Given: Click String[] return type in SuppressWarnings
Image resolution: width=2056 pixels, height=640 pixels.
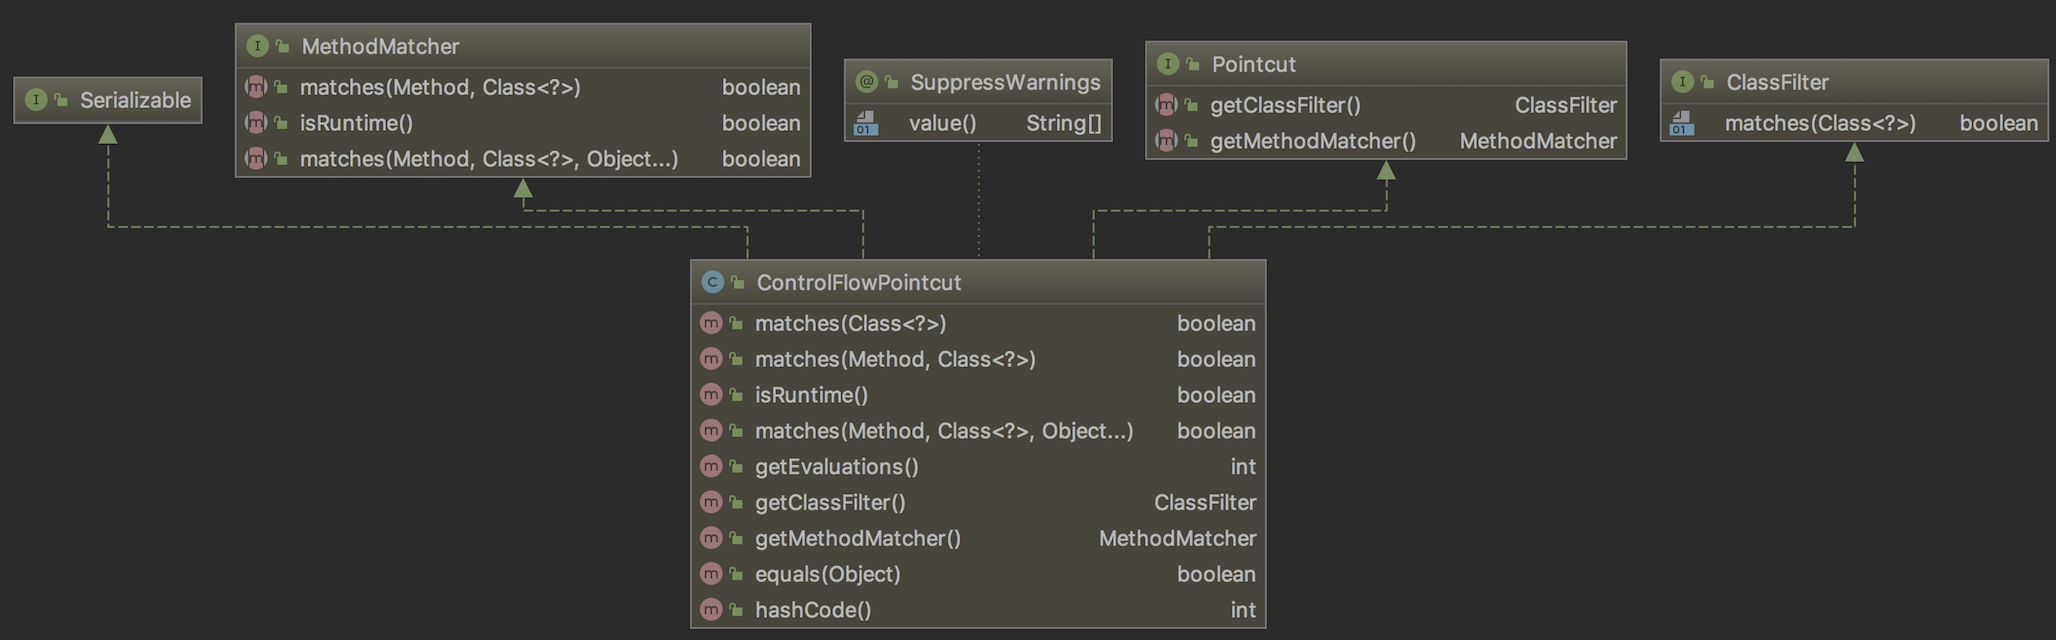Looking at the screenshot, I should tap(1063, 123).
